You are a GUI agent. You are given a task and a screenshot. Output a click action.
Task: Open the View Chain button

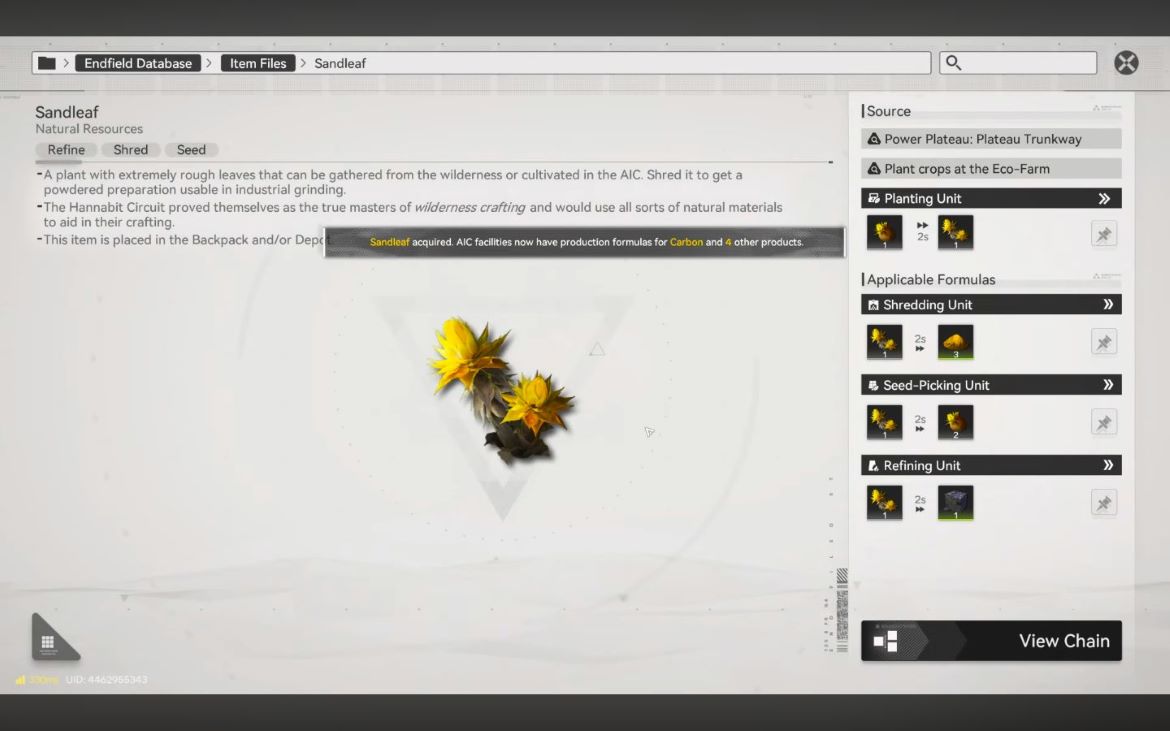click(991, 641)
